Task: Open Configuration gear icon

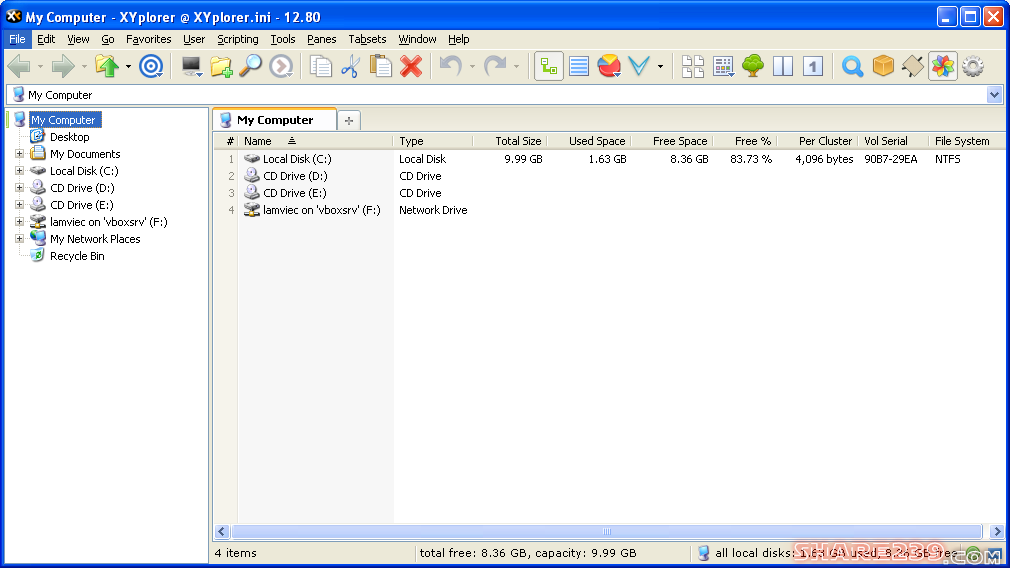Action: [973, 66]
